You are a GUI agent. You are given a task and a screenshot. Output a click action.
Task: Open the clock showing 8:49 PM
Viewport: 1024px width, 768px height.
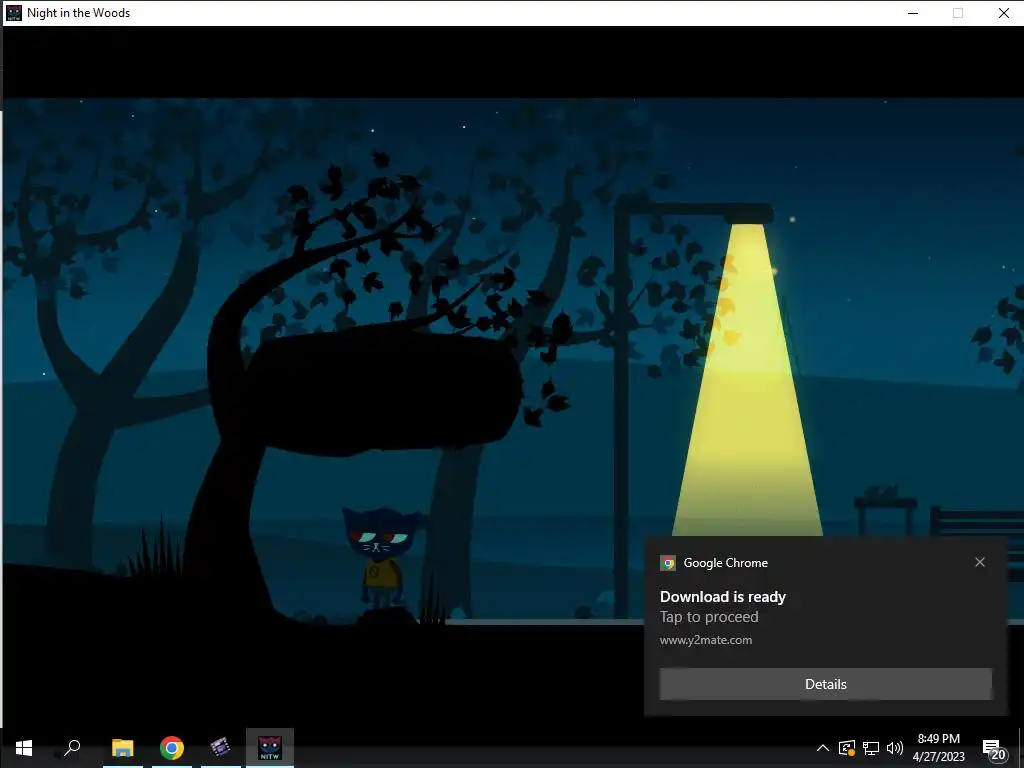[938, 739]
